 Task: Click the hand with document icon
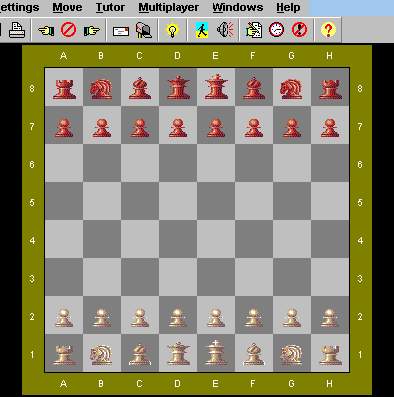coord(254,30)
